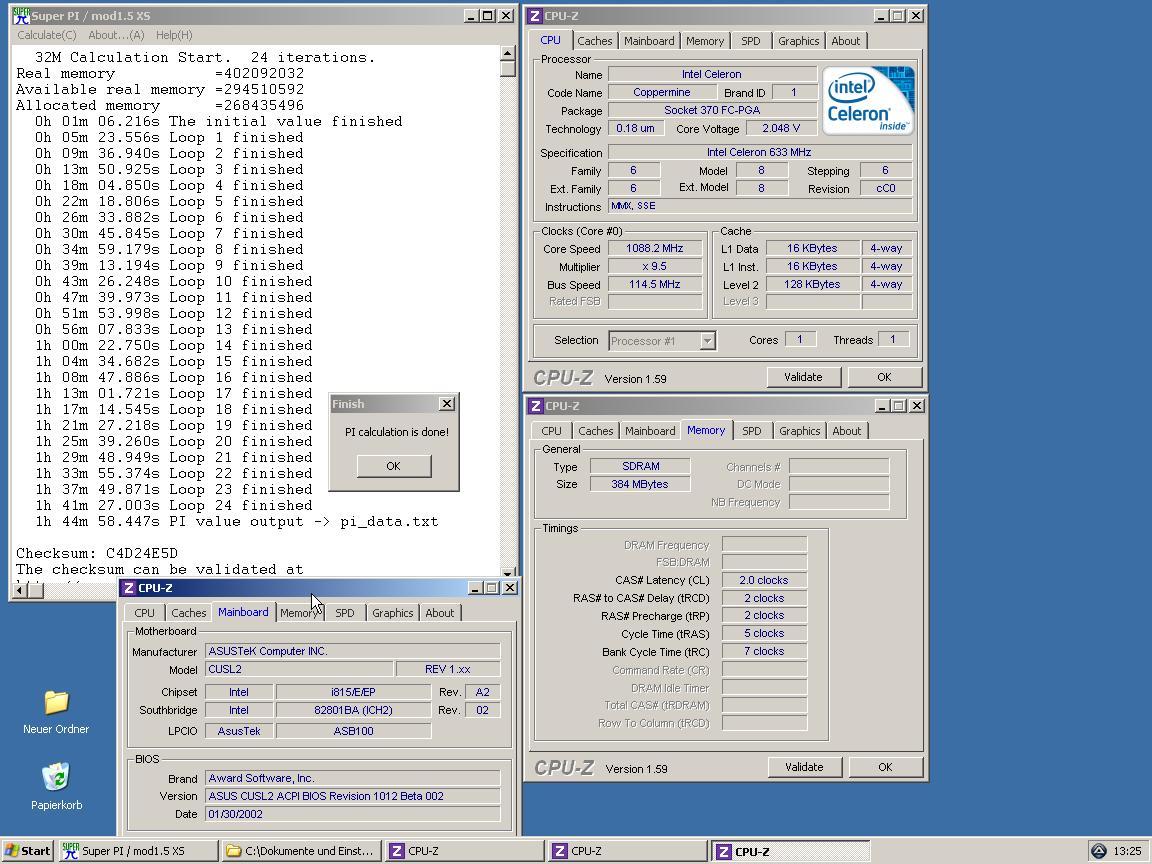
Task: Click the CPU-Z icon in the CPU window title bar
Action: (536, 15)
